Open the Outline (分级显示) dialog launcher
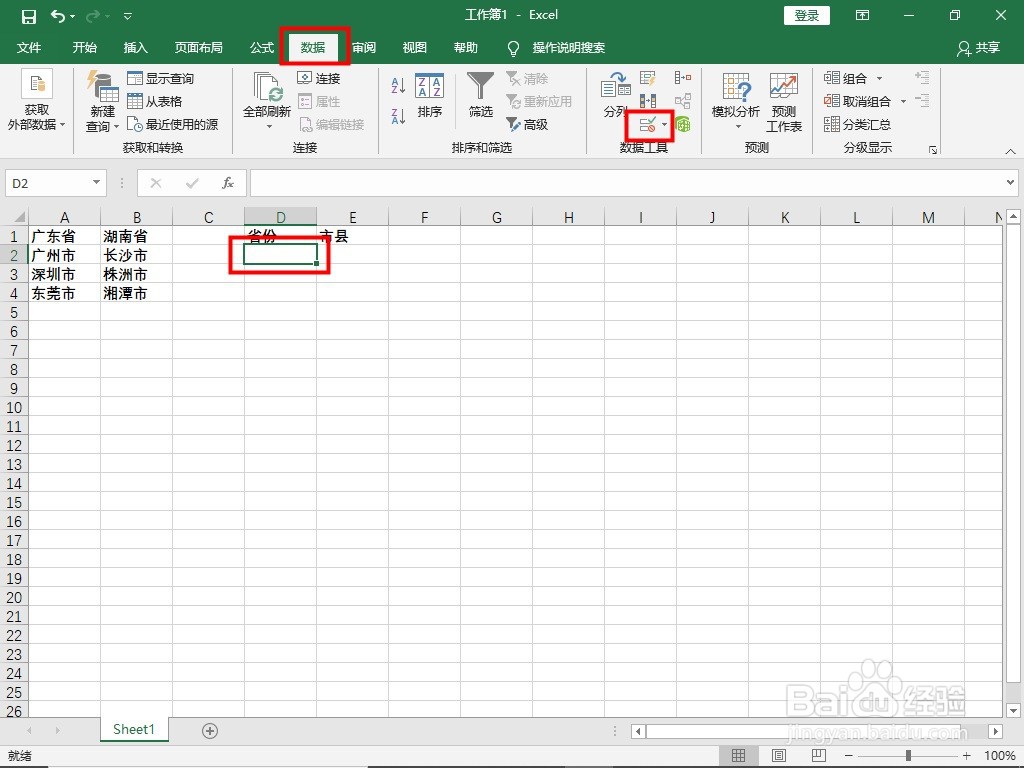This screenshot has height=768, width=1024. (x=933, y=150)
